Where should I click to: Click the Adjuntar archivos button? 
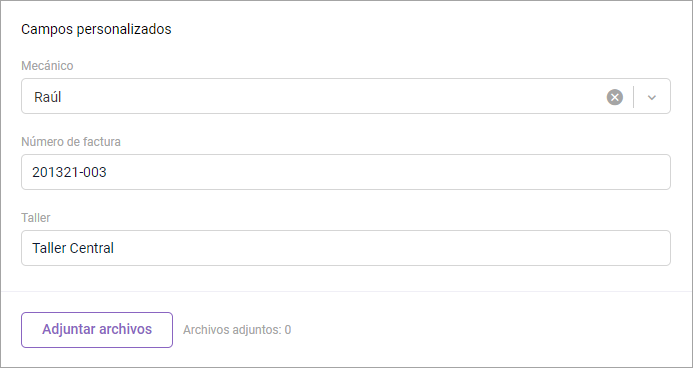click(97, 330)
